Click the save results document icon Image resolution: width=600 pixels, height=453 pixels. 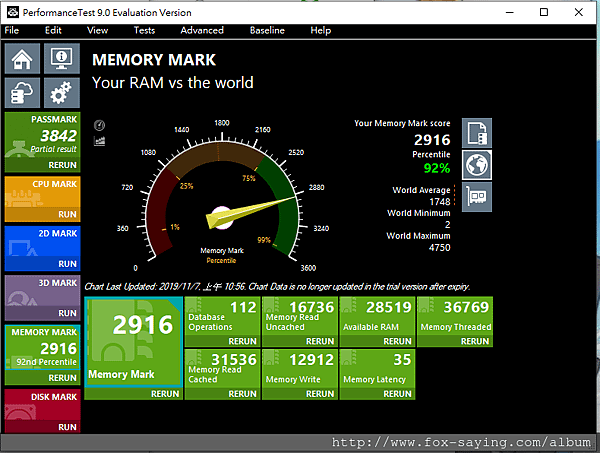[x=477, y=133]
